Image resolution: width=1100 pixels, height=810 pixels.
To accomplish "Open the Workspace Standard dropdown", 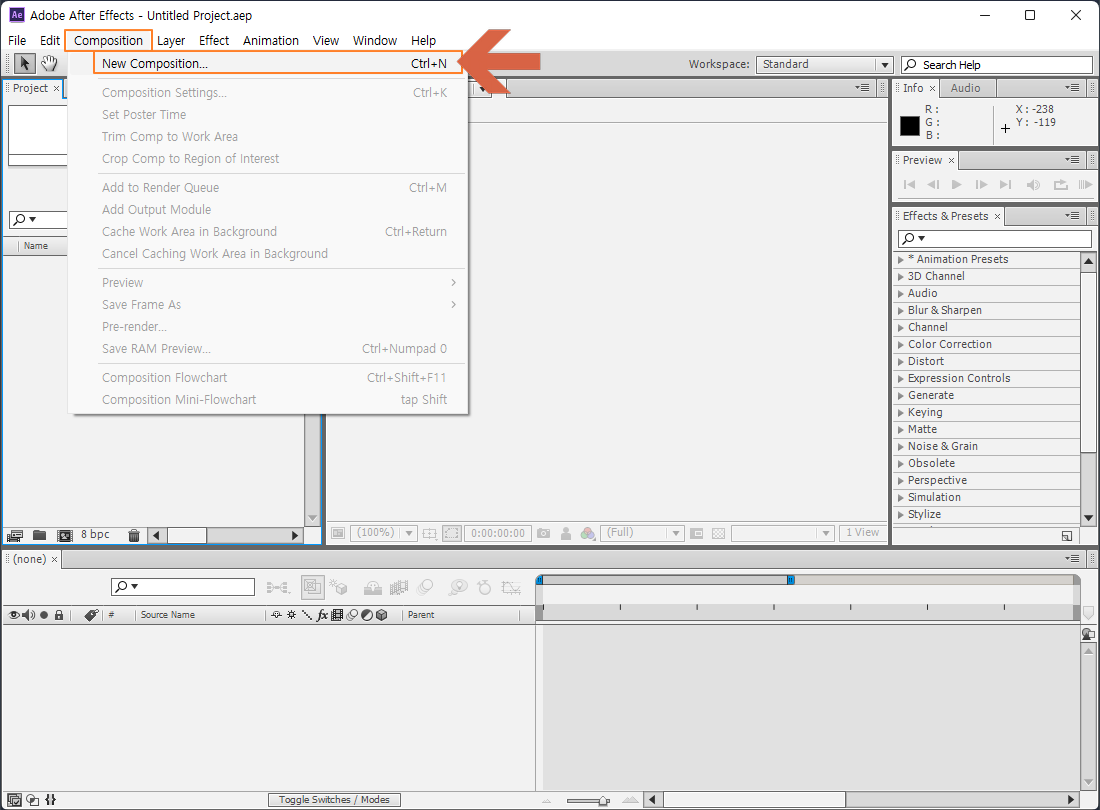I will (x=824, y=65).
